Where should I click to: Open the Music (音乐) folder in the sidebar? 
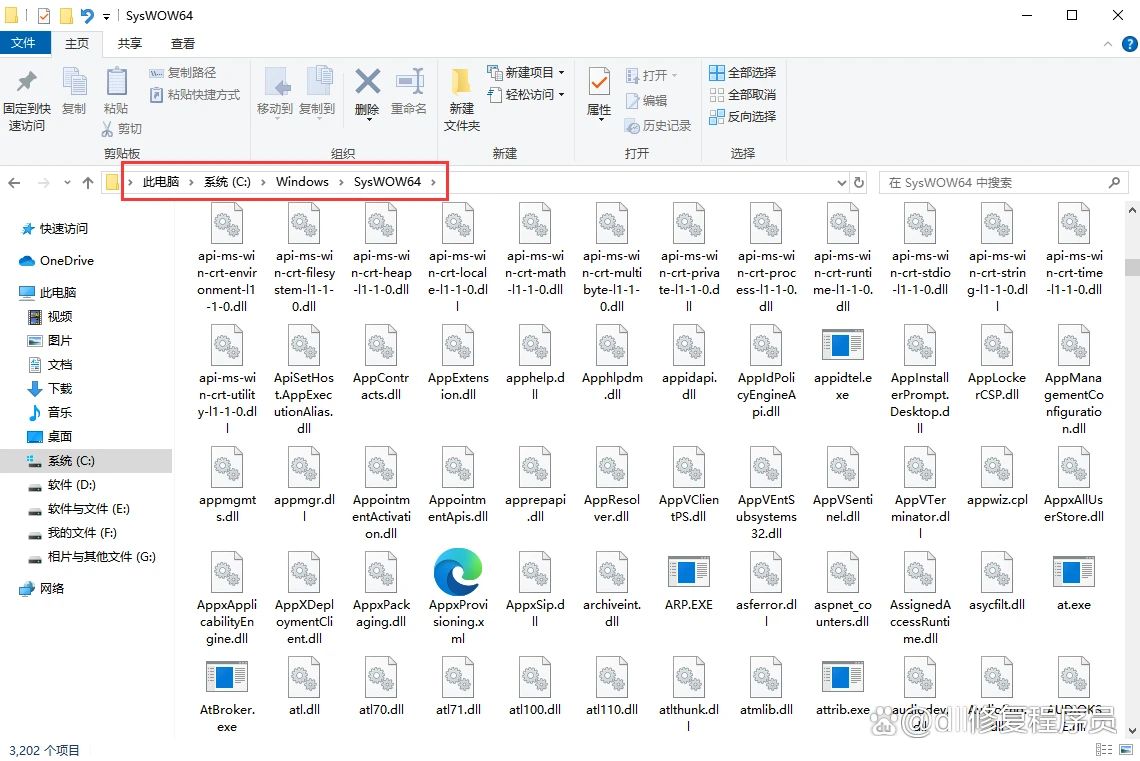click(50, 412)
